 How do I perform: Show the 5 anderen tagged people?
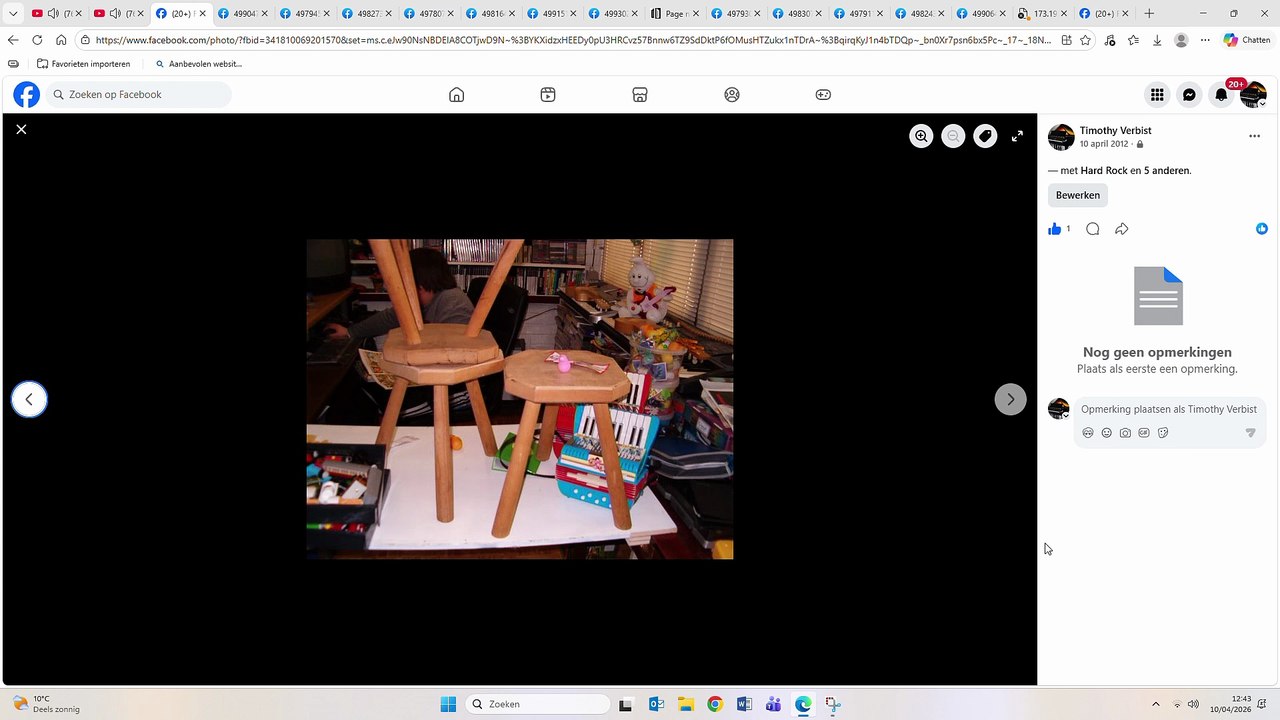click(1167, 170)
